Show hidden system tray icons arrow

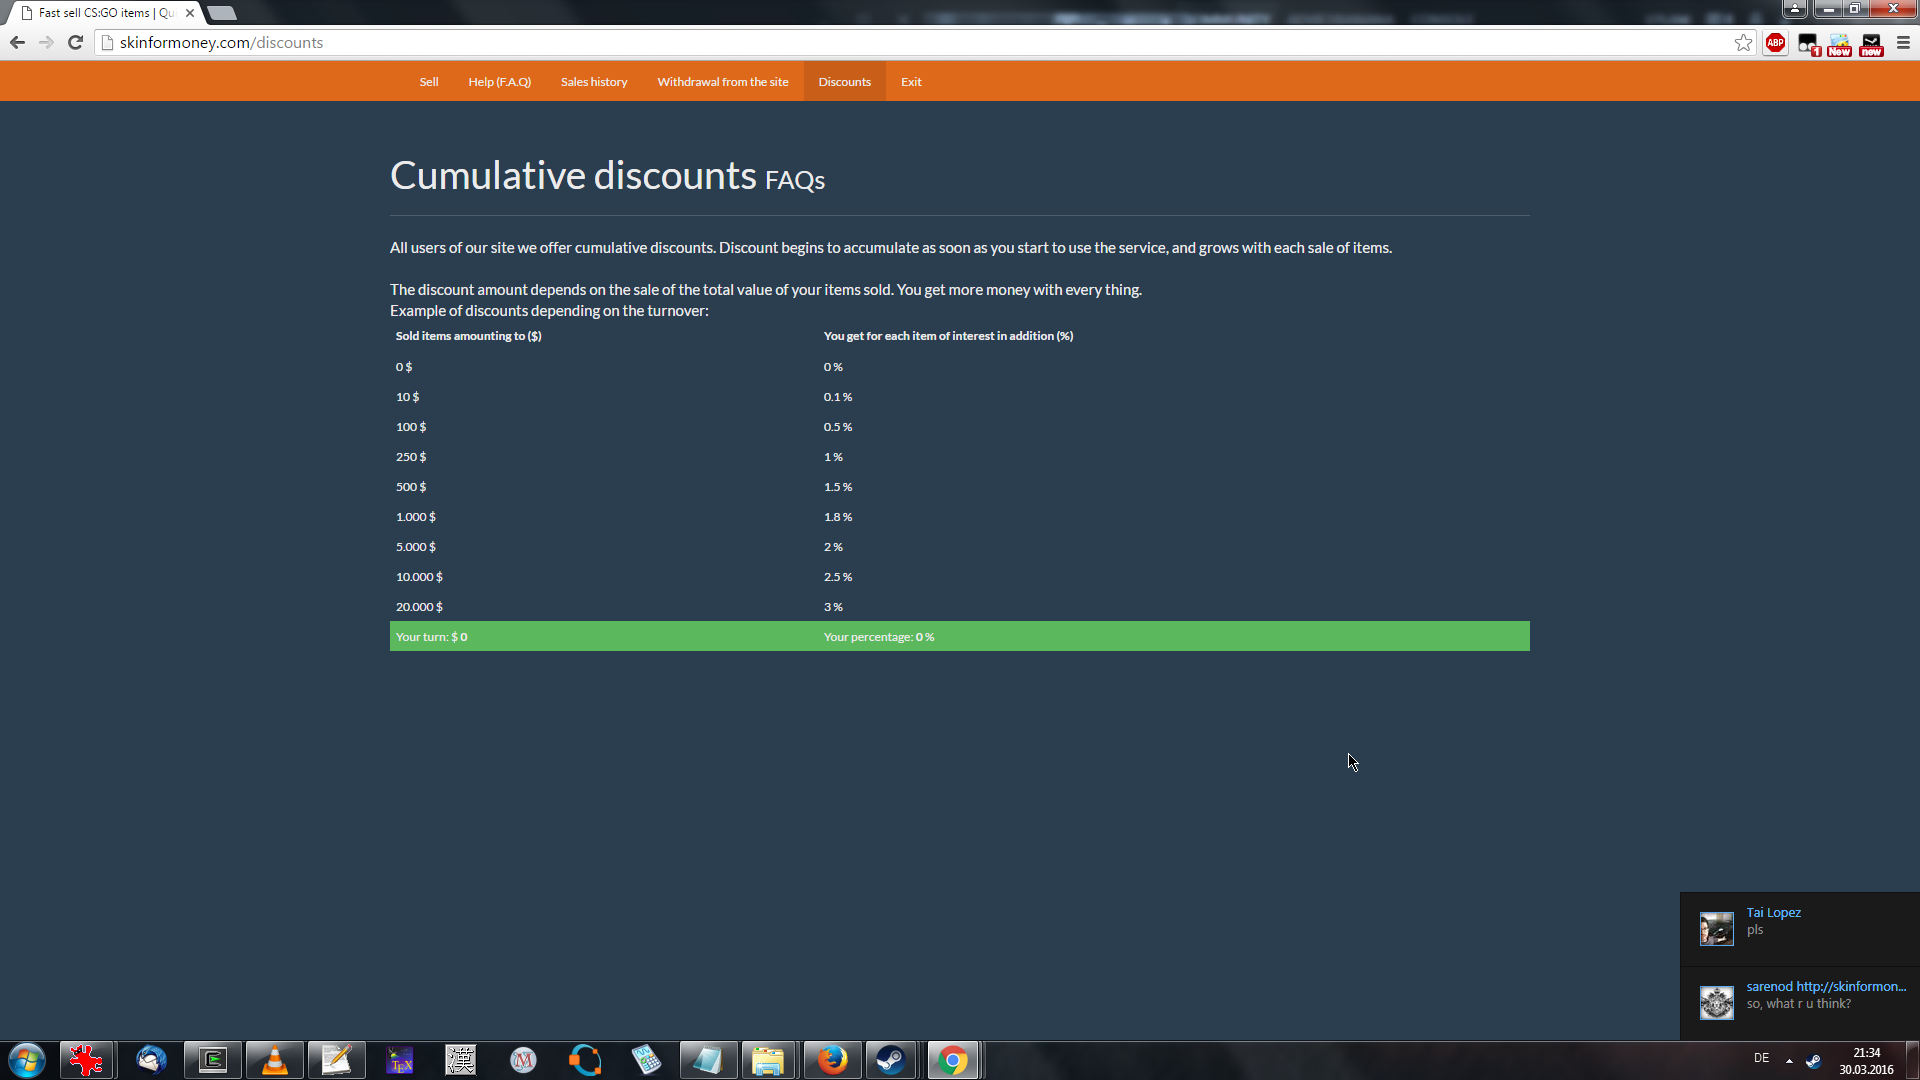click(1789, 1060)
